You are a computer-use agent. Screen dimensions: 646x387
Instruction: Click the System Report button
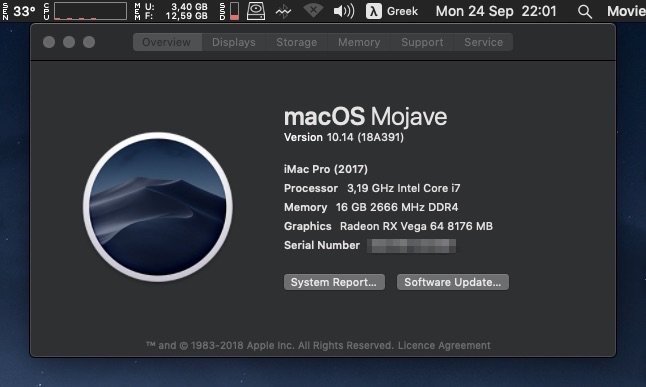(334, 282)
